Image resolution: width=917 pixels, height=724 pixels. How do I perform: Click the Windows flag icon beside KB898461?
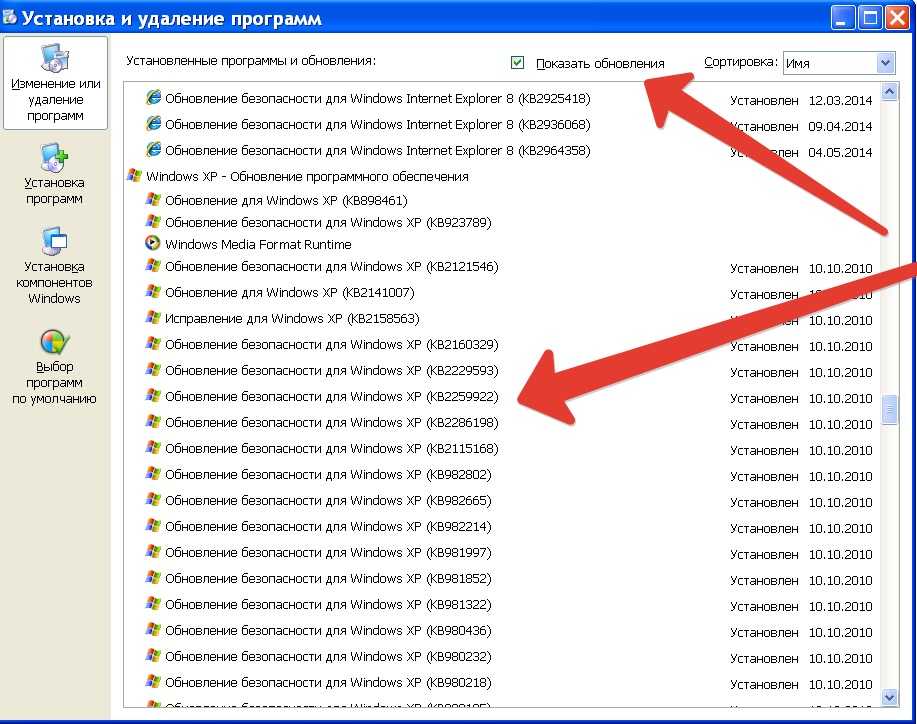(x=153, y=199)
